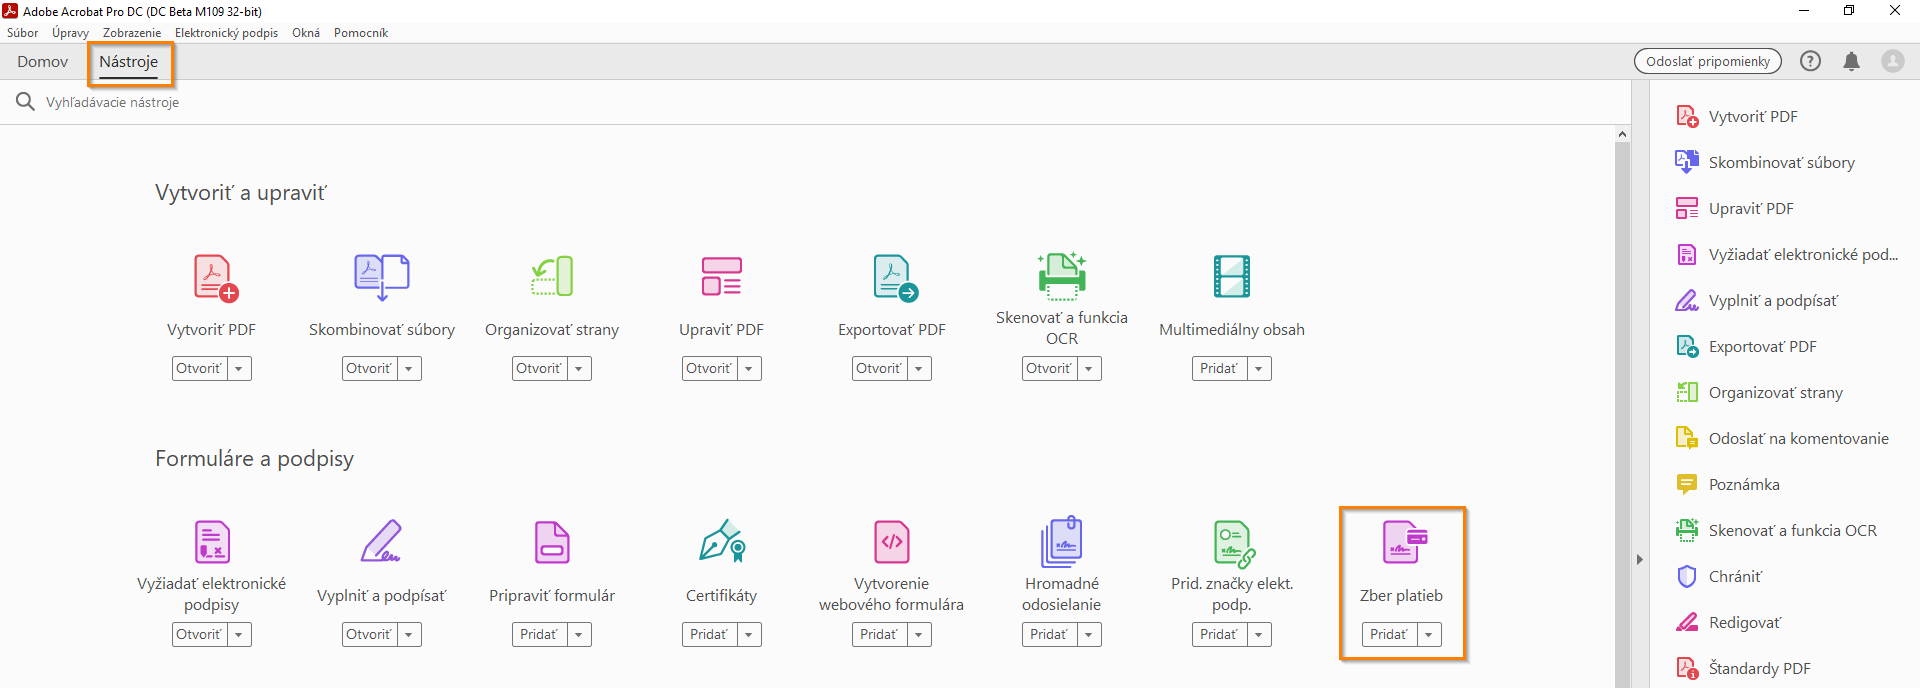The height and width of the screenshot is (688, 1920).
Task: Expand dropdown arrow under Certifikáty
Action: click(x=749, y=635)
